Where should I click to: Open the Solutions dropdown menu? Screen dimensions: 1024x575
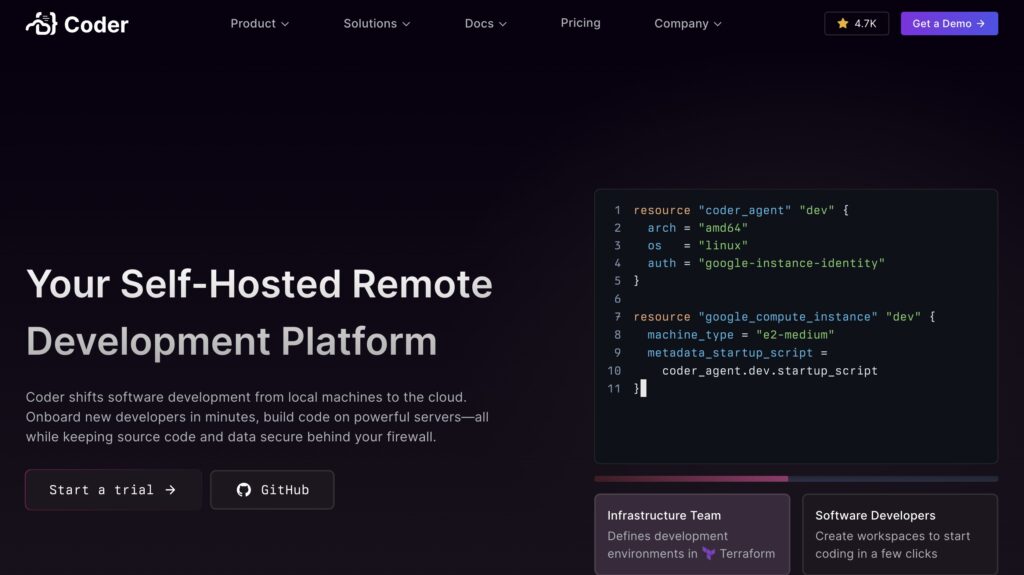[x=376, y=24]
